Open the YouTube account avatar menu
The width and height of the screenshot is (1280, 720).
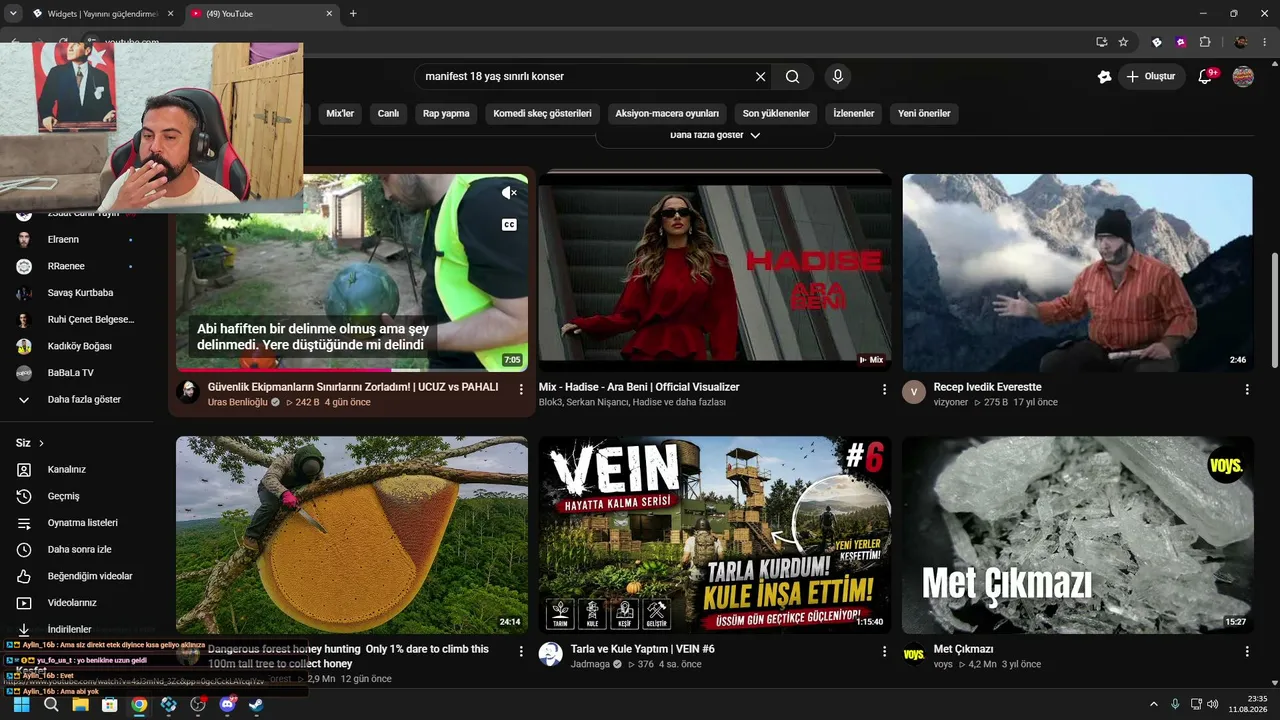(x=1243, y=76)
